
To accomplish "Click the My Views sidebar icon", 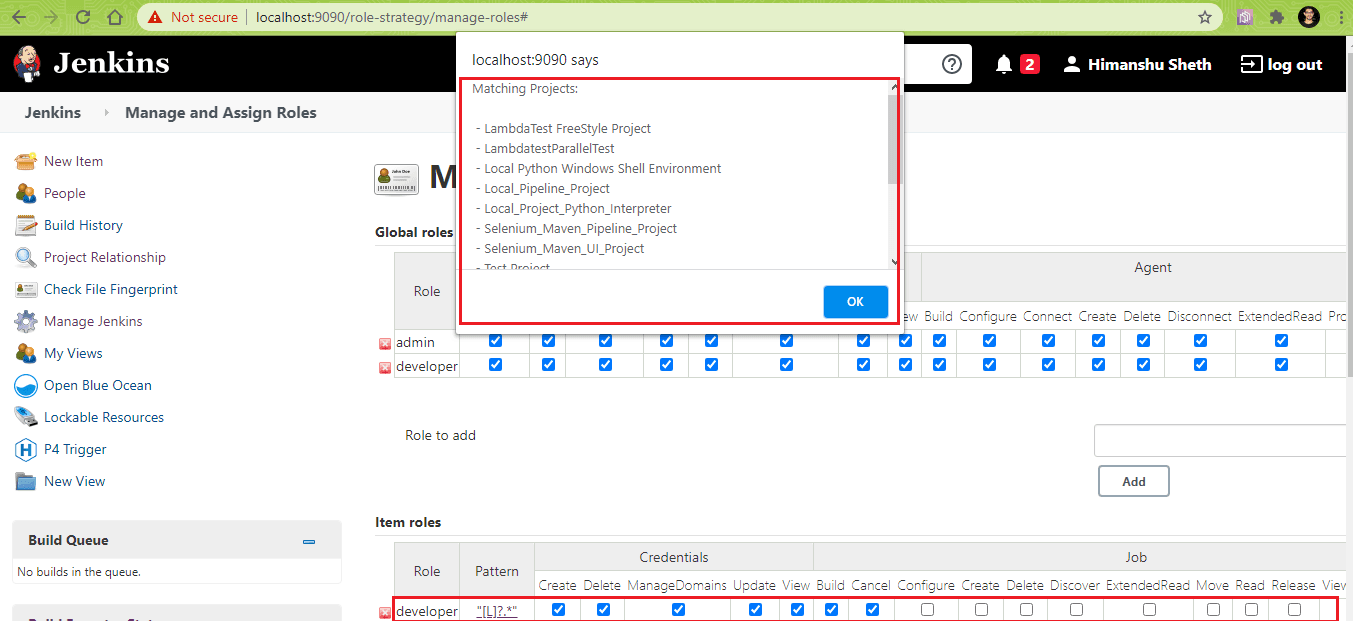I will [26, 353].
